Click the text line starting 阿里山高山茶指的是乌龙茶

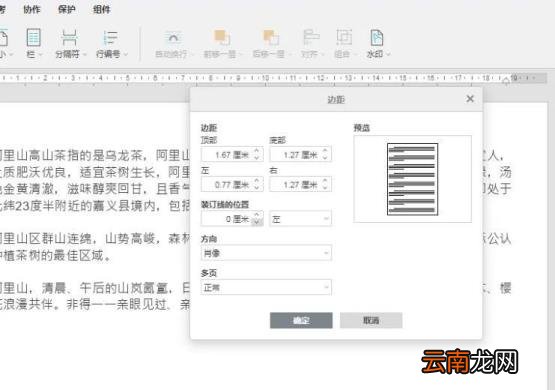(x=95, y=155)
